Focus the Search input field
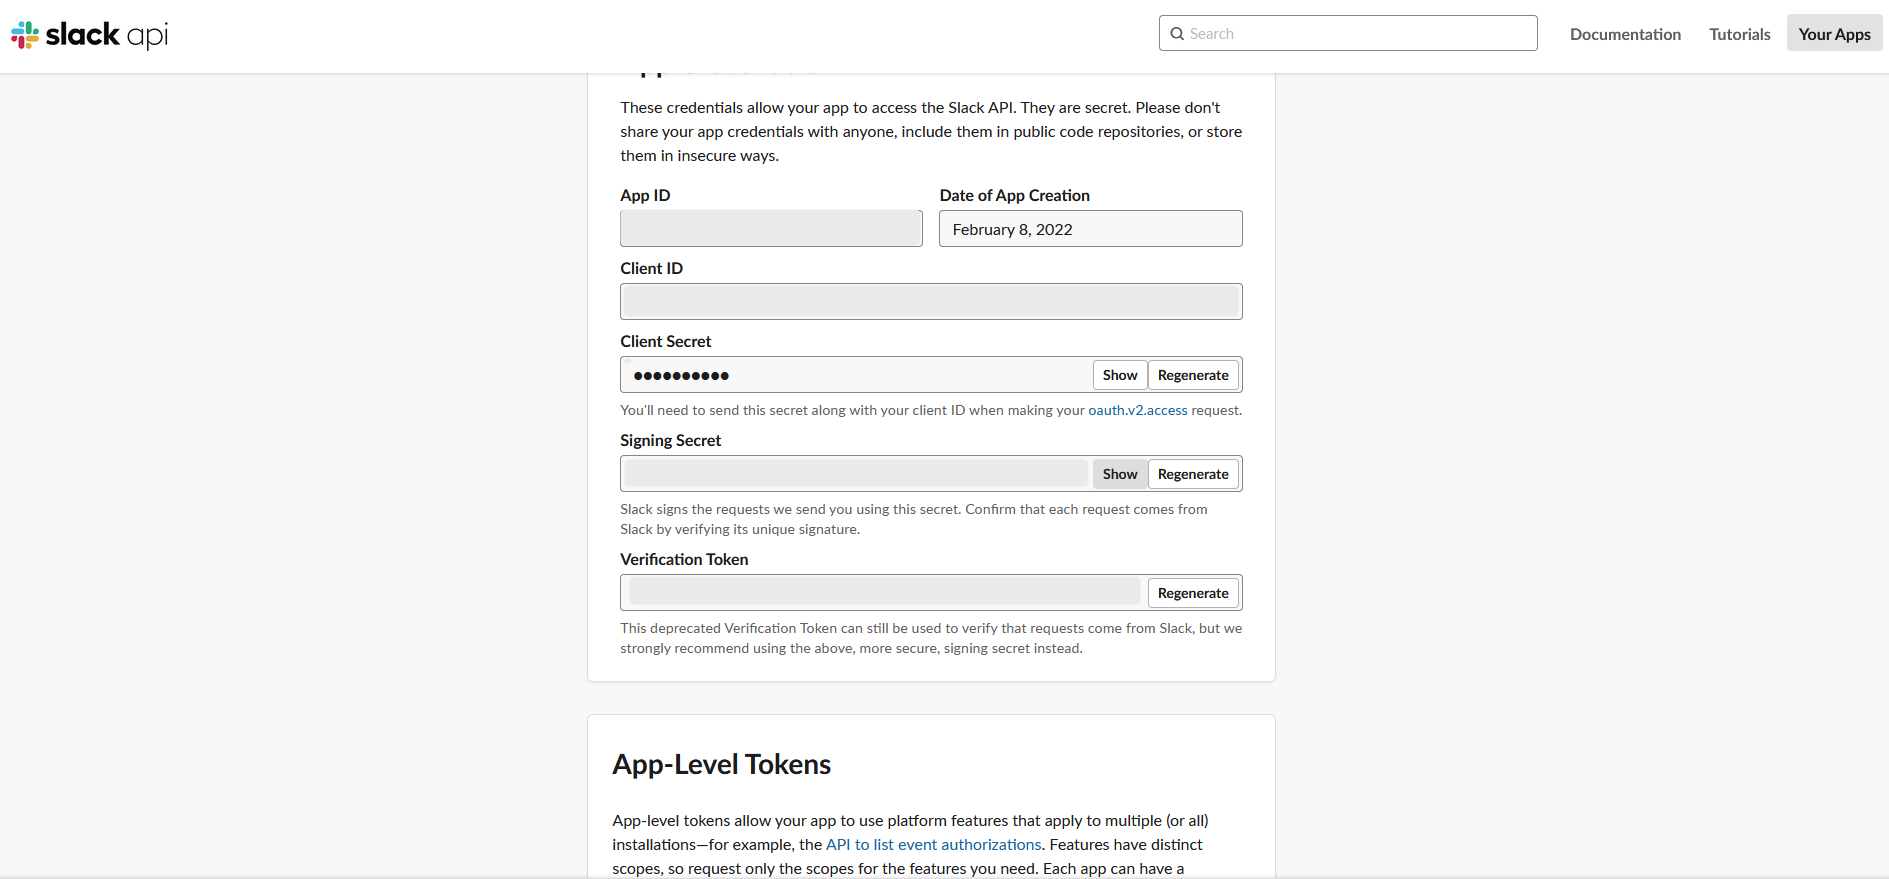The height and width of the screenshot is (879, 1889). click(x=1348, y=33)
